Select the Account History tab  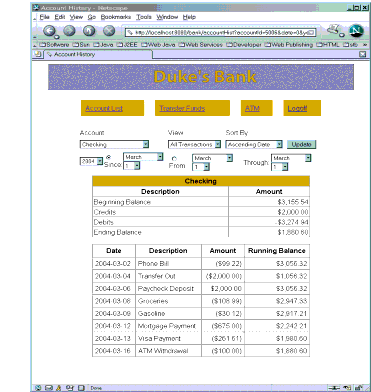[98, 54]
